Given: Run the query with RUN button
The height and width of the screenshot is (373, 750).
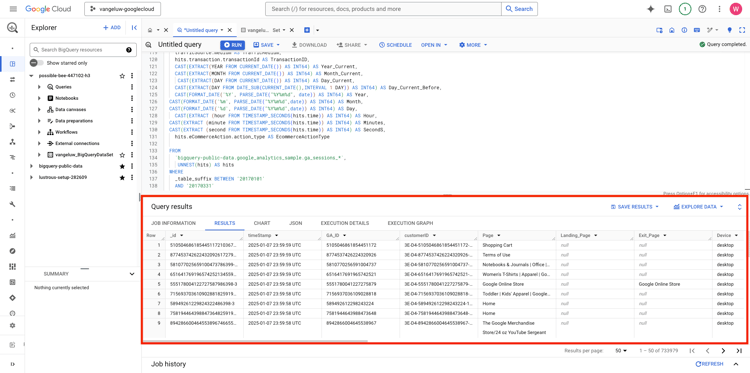Looking at the screenshot, I should click(x=233, y=45).
